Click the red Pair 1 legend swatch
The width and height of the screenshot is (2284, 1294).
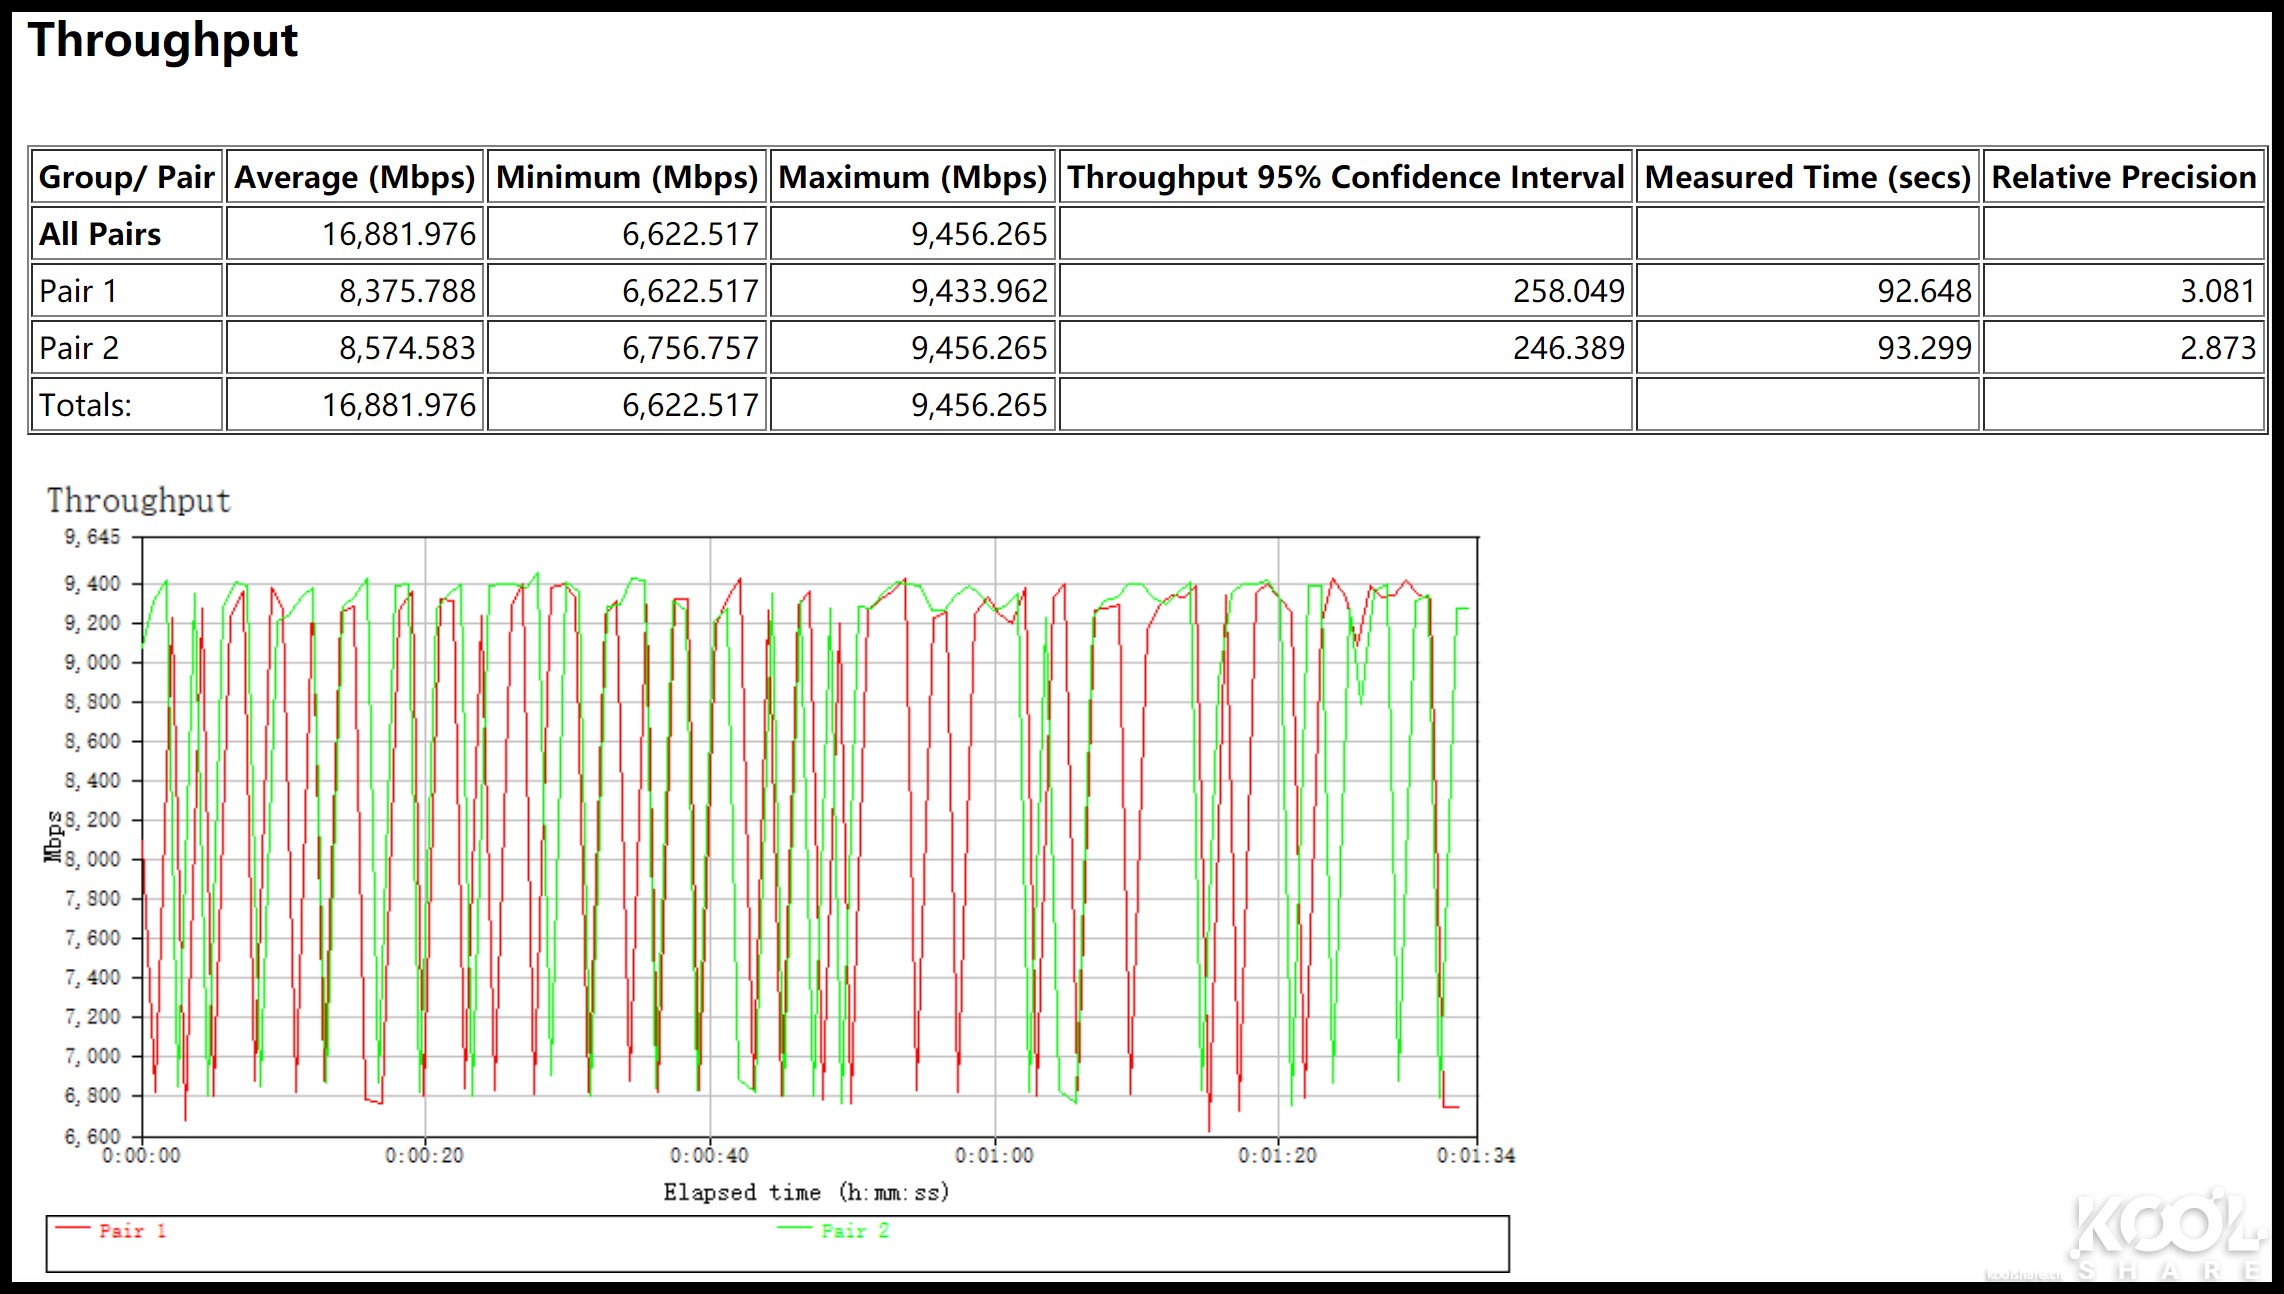(73, 1228)
